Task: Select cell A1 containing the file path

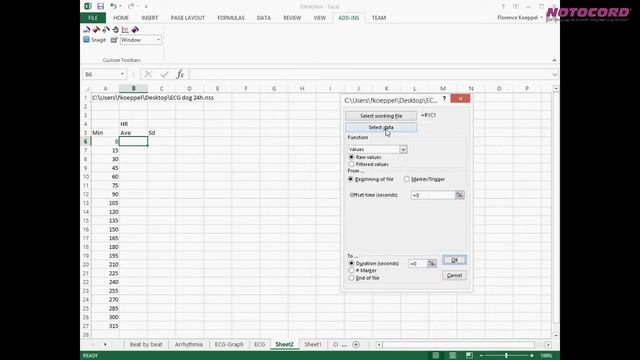Action: (x=105, y=98)
